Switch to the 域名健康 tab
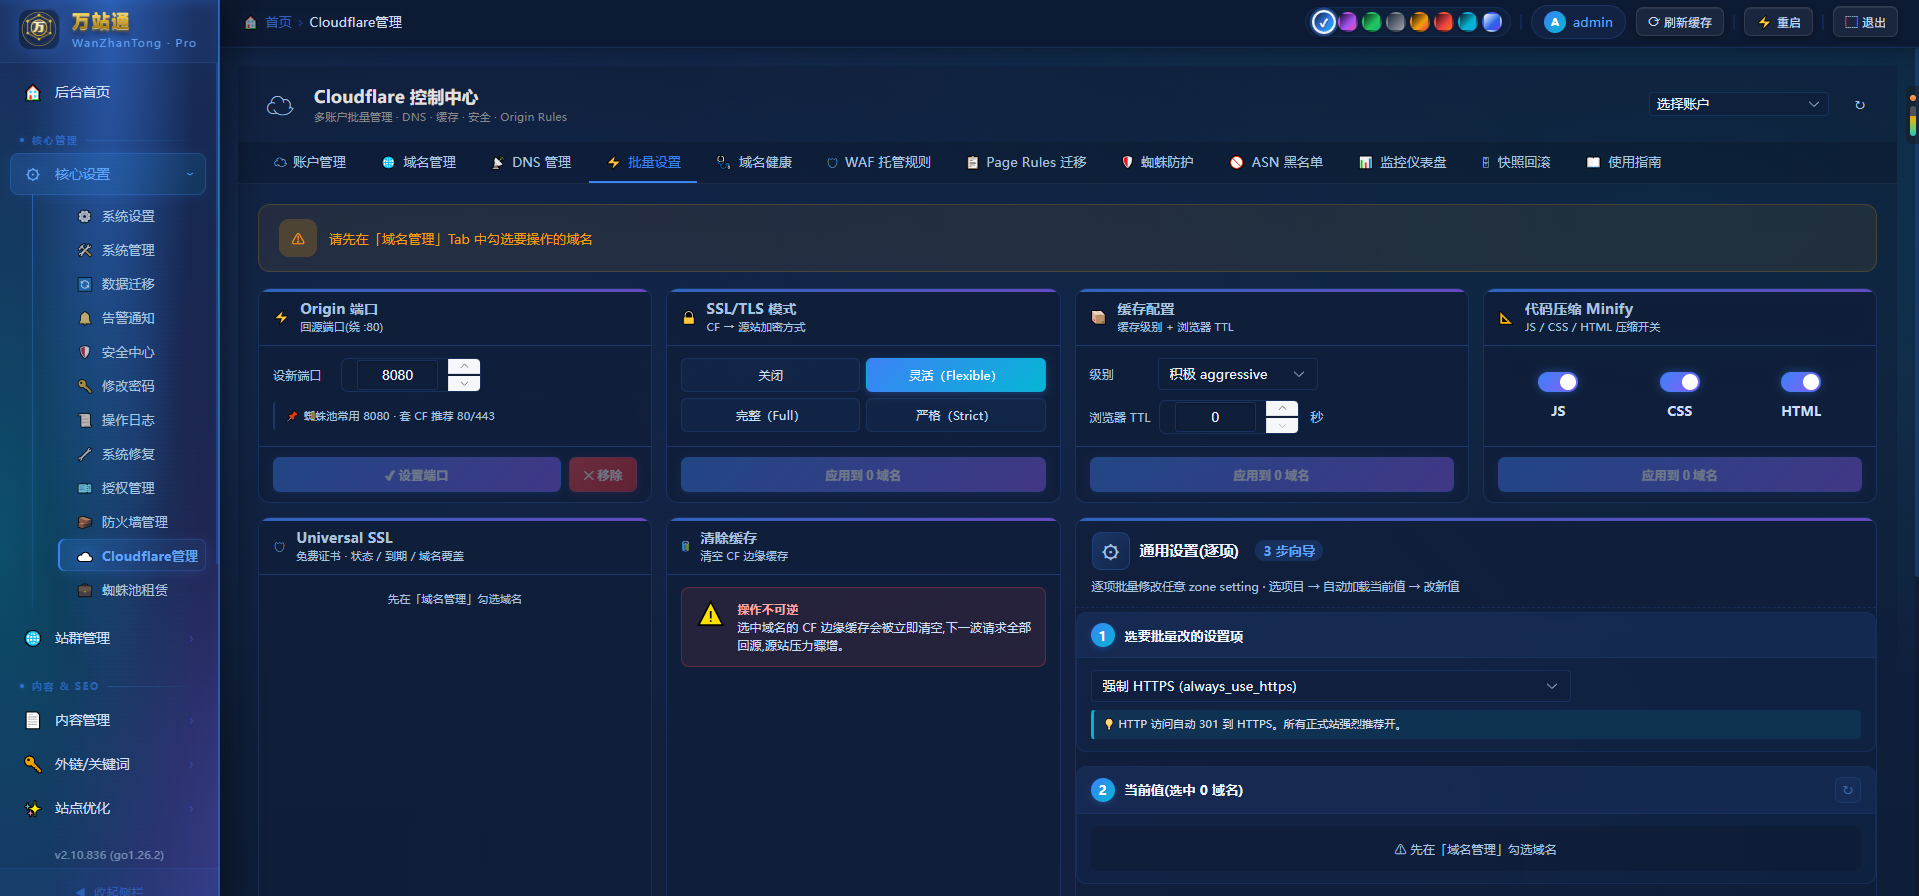This screenshot has width=1919, height=896. click(755, 162)
